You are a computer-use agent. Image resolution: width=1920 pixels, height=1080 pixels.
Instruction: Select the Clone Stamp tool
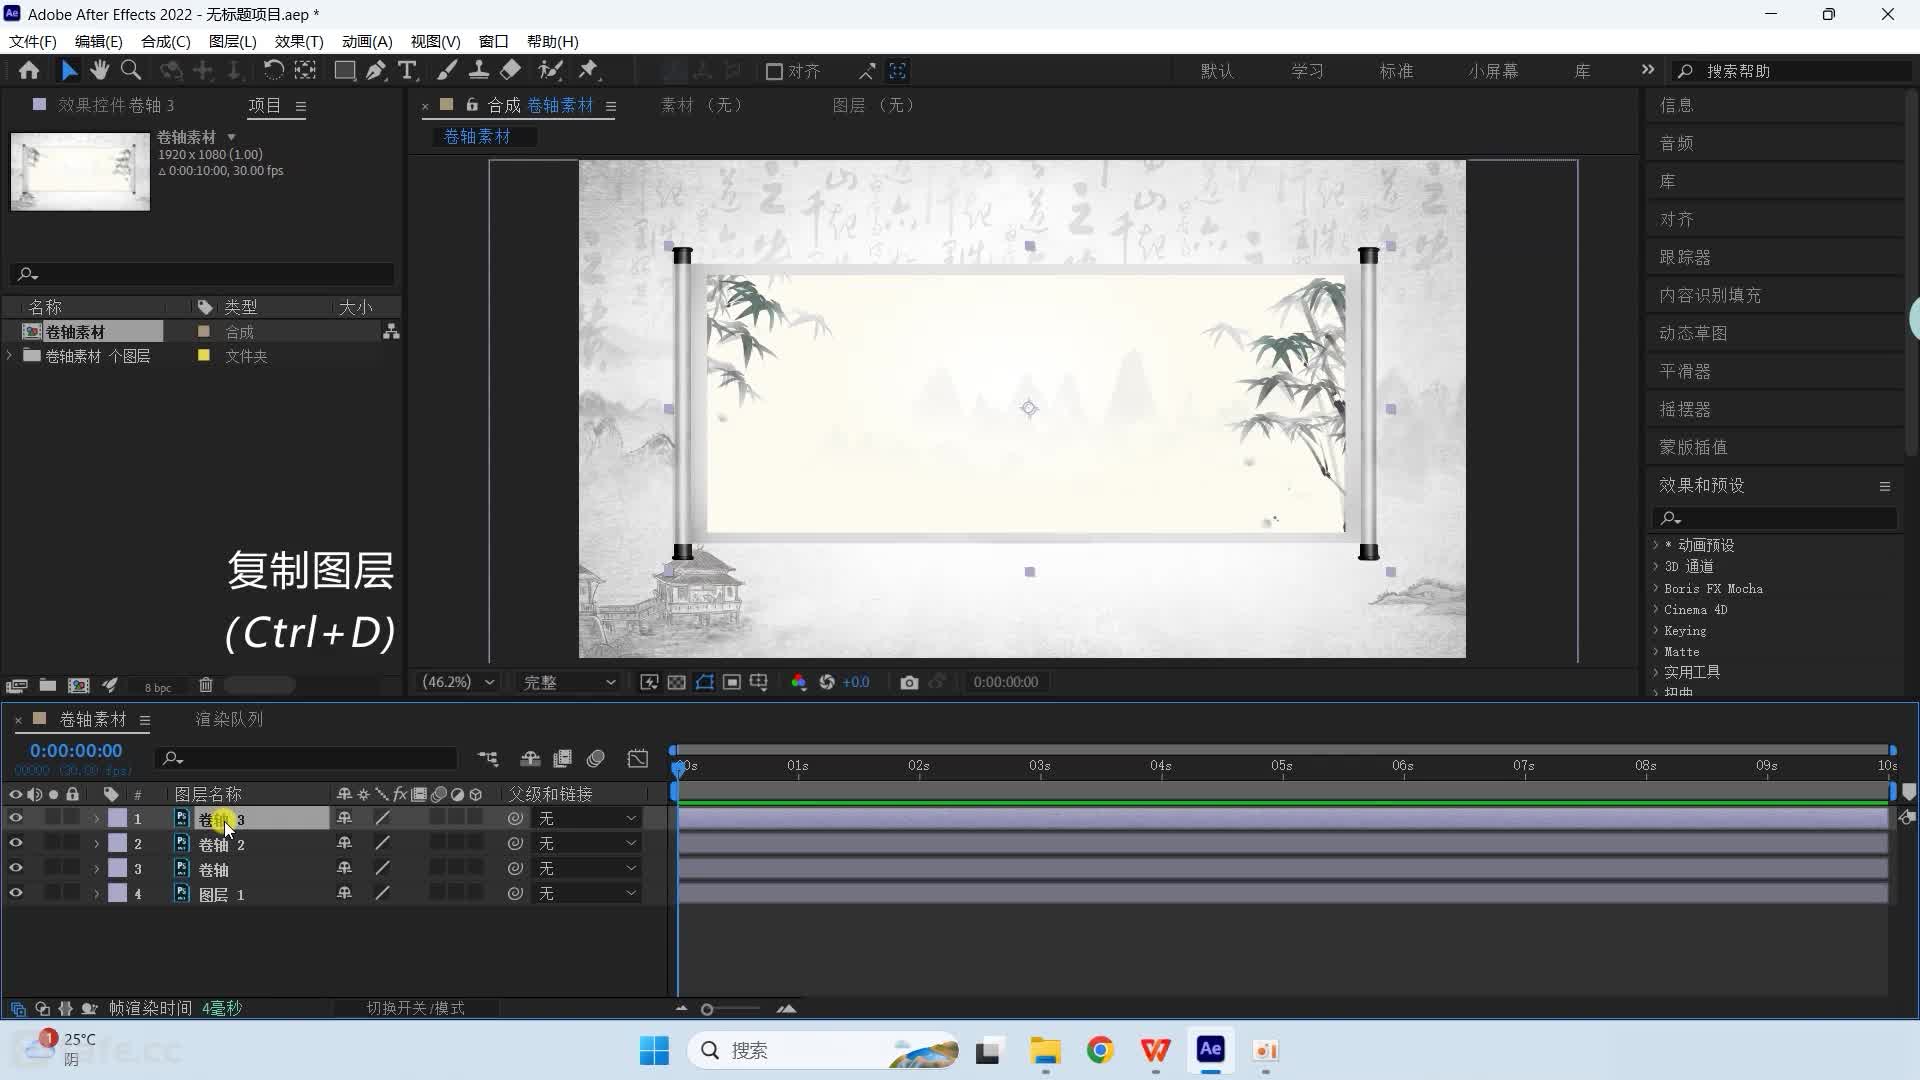[479, 70]
